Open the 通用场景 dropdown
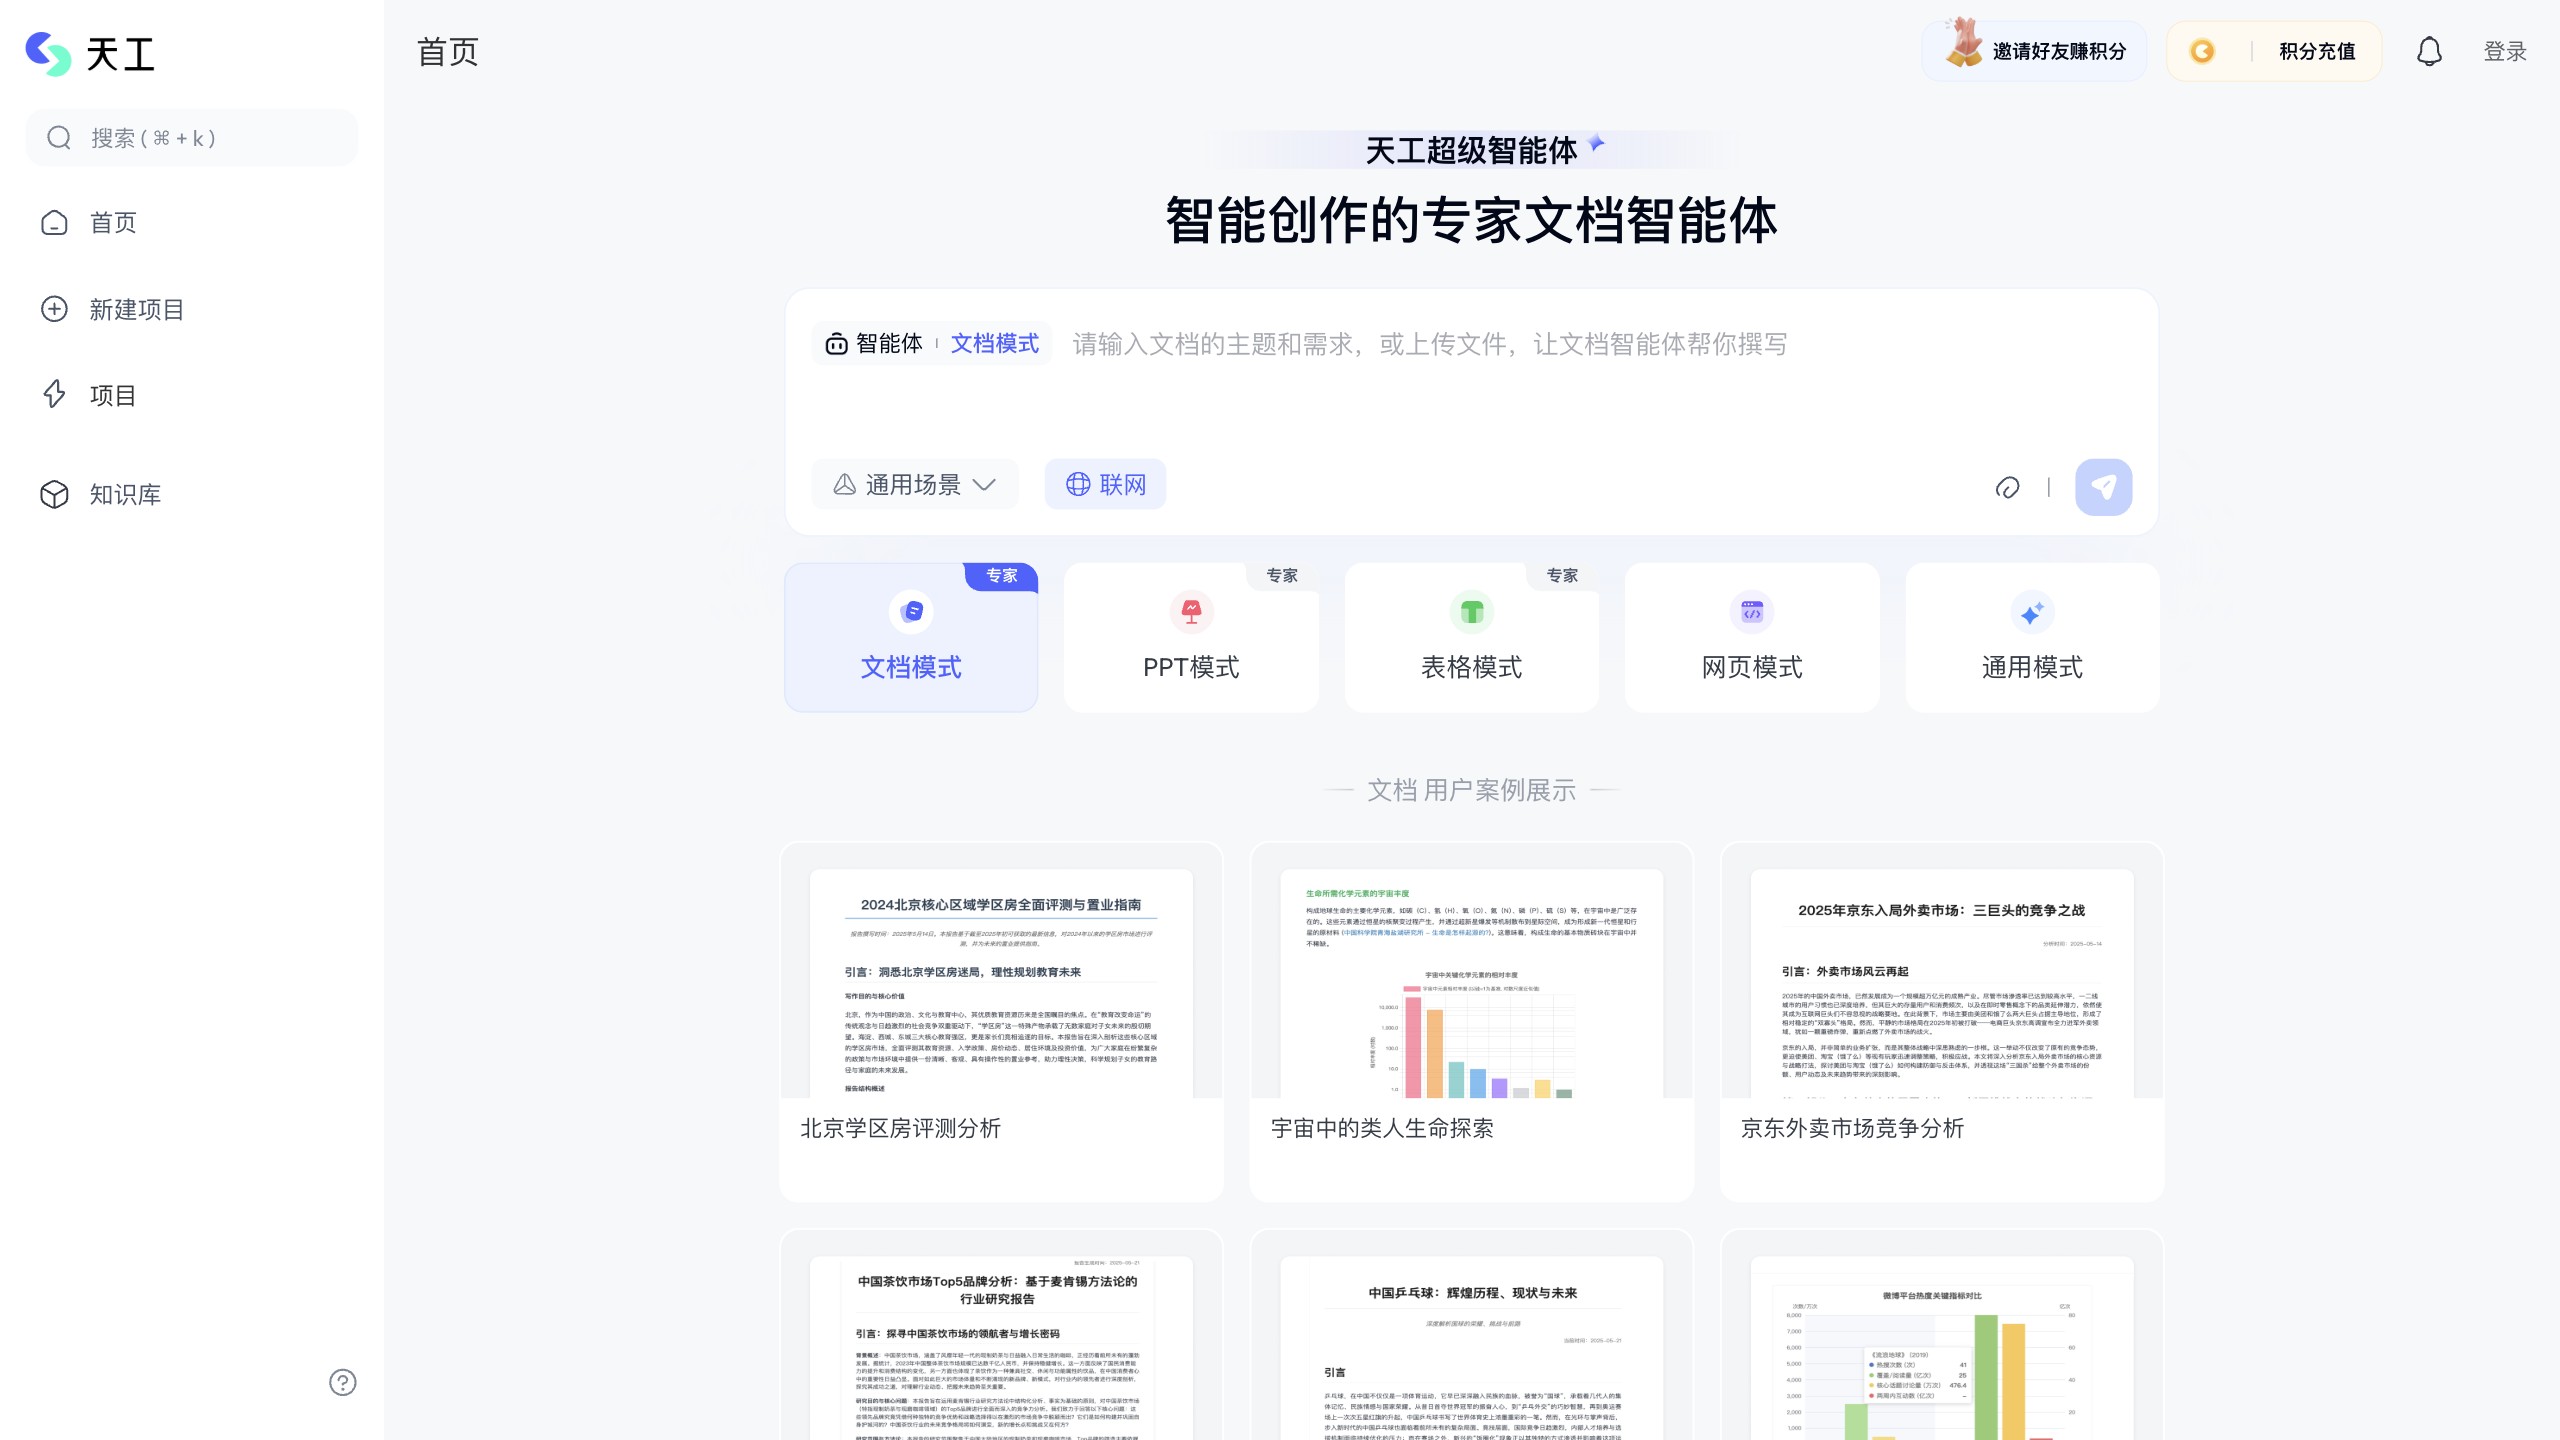This screenshot has height=1440, width=2560. [913, 483]
